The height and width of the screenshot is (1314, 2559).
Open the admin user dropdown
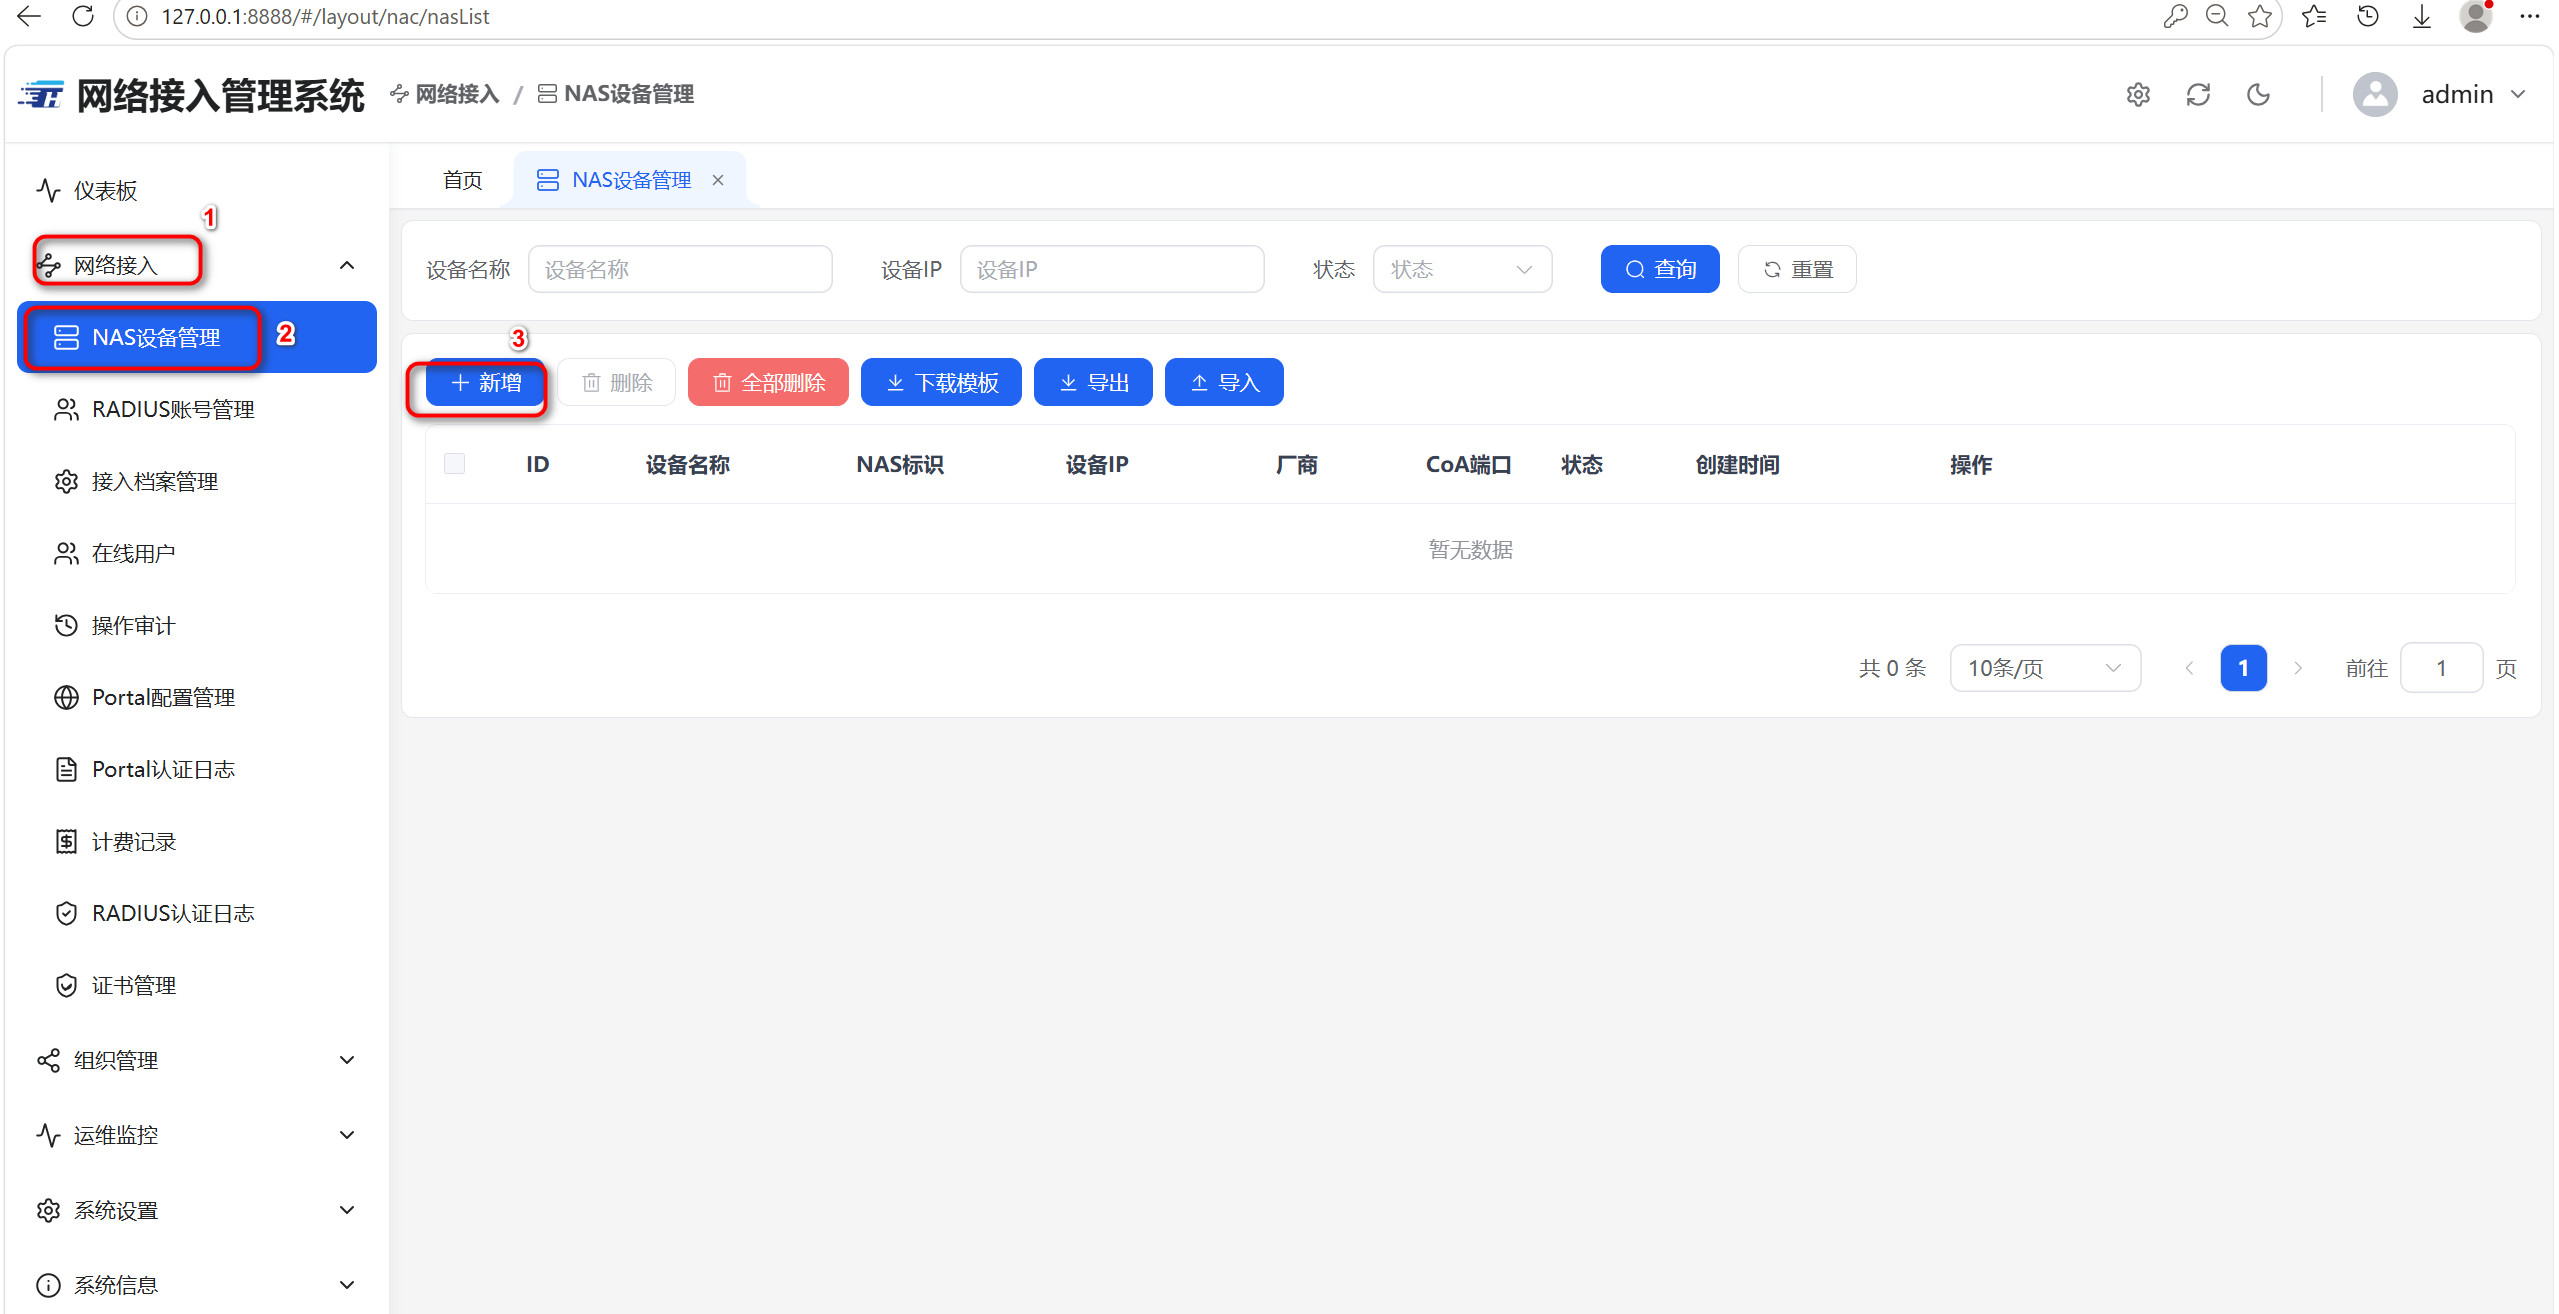(2473, 94)
